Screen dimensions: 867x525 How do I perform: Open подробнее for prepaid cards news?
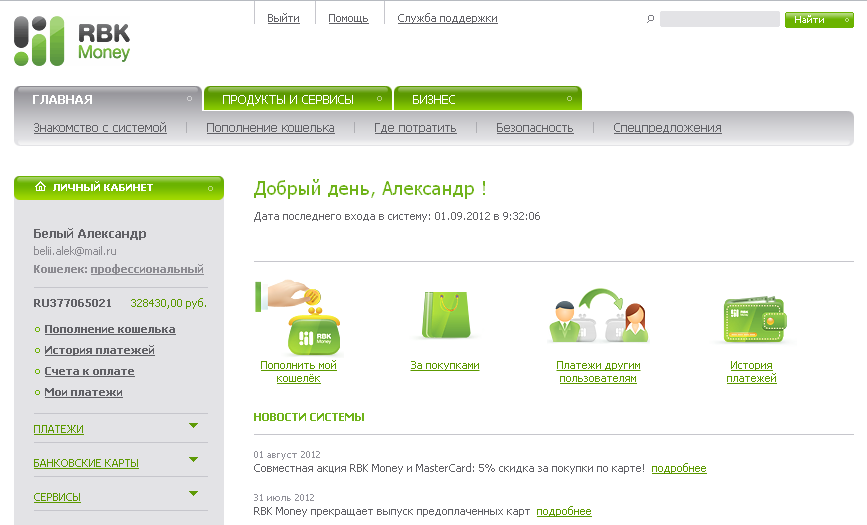(564, 512)
